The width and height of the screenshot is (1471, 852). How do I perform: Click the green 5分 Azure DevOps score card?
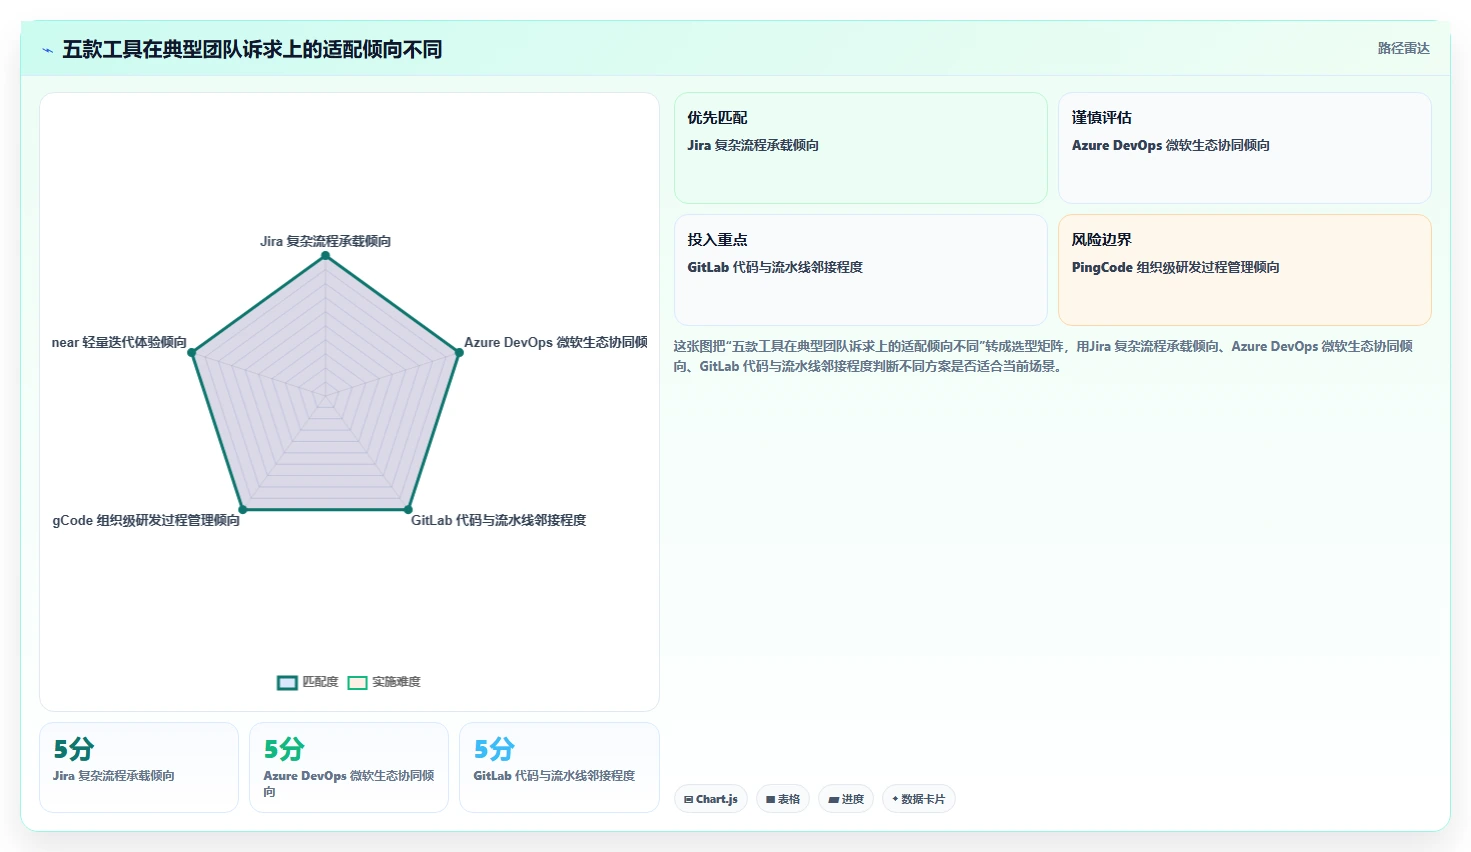pos(349,767)
